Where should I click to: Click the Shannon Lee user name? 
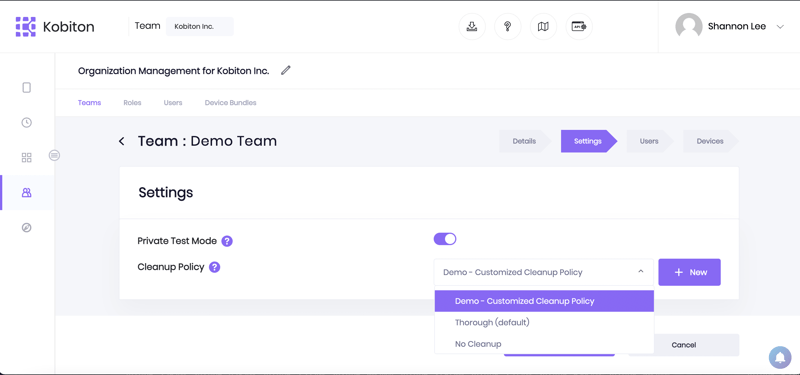tap(737, 27)
